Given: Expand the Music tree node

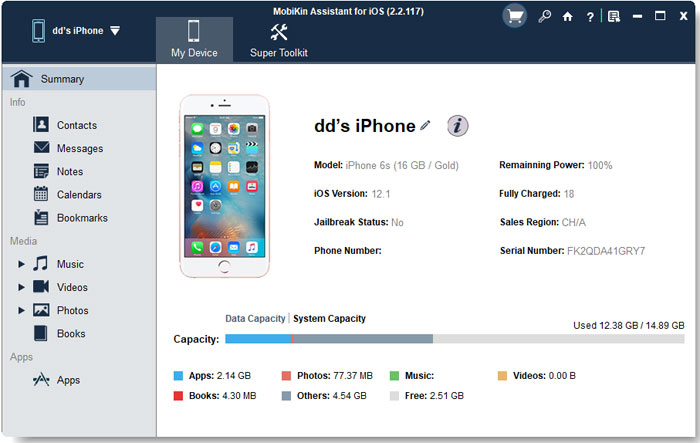Looking at the screenshot, I should [x=21, y=264].
